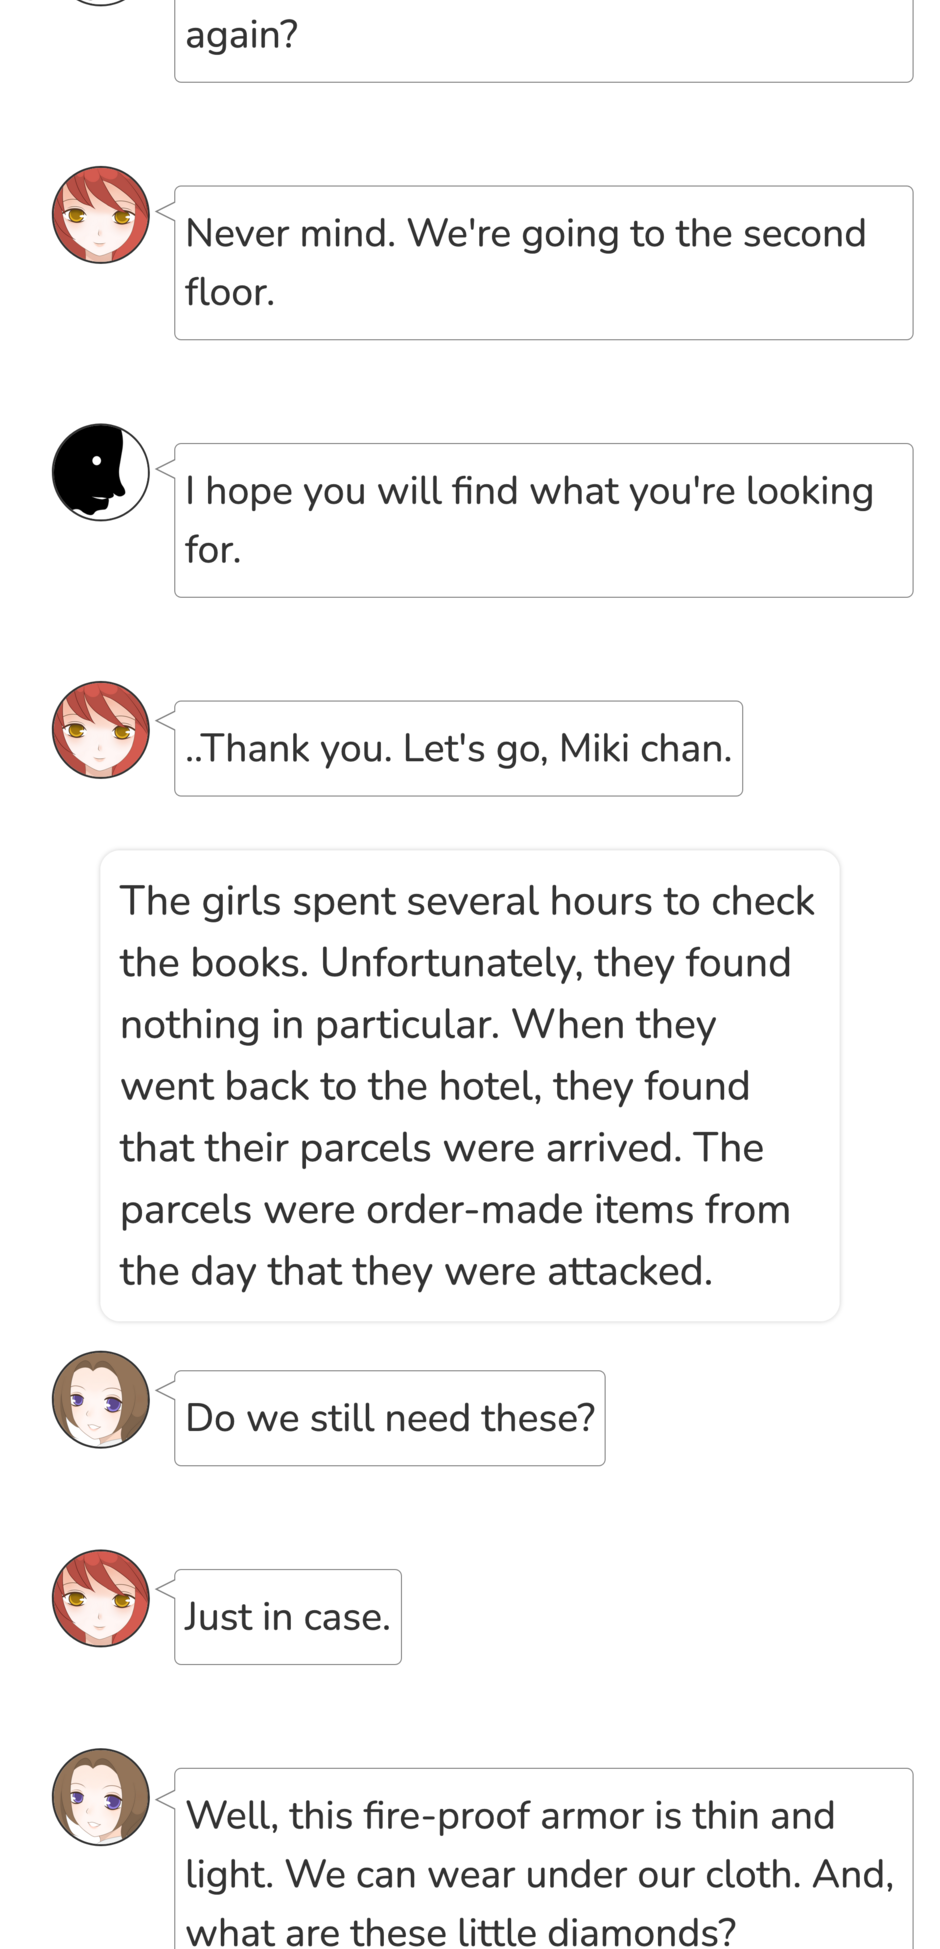
Task: Tap the red-haired avatar beside "Never mind"
Action: pos(101,215)
